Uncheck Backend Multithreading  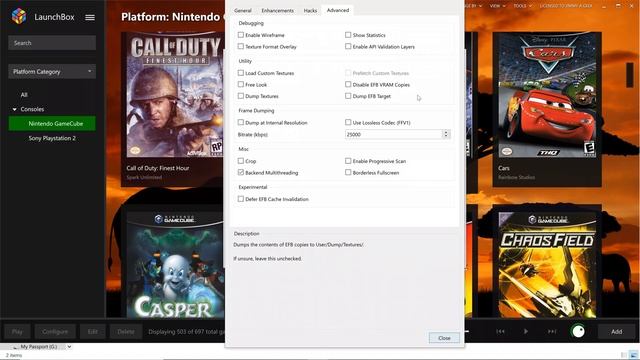[x=241, y=173]
